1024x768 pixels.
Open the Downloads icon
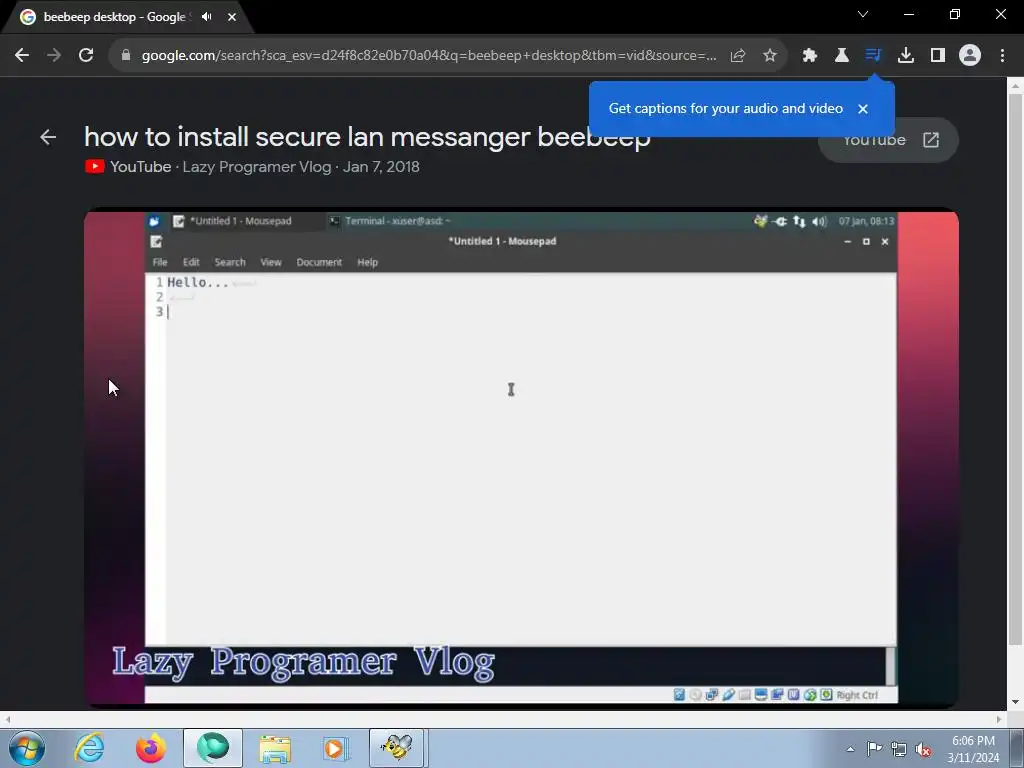(x=906, y=56)
